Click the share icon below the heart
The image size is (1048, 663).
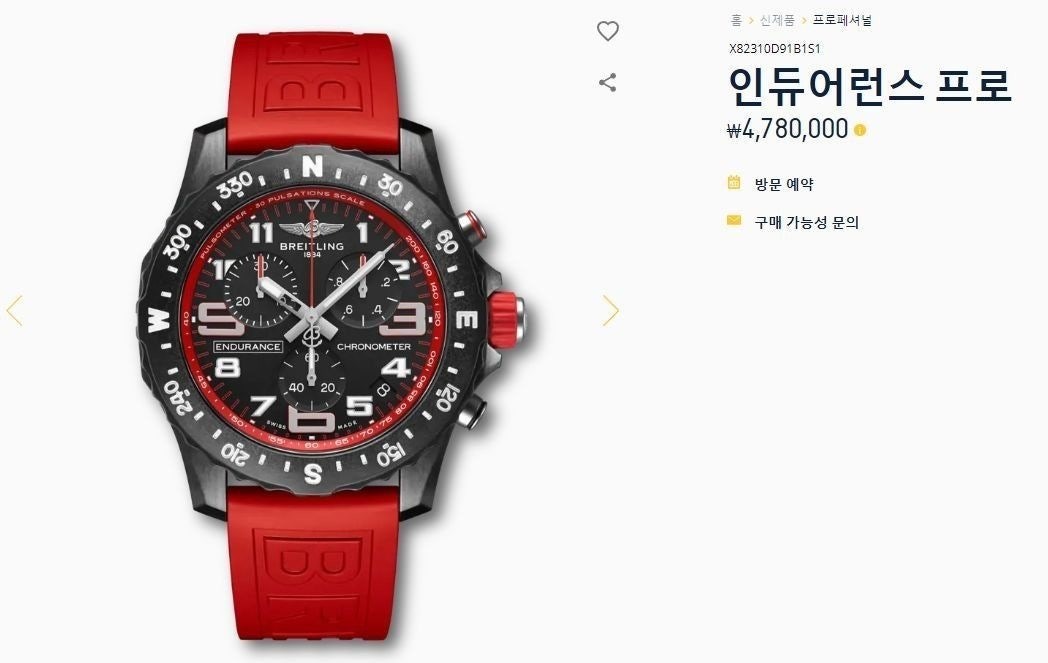tap(608, 83)
